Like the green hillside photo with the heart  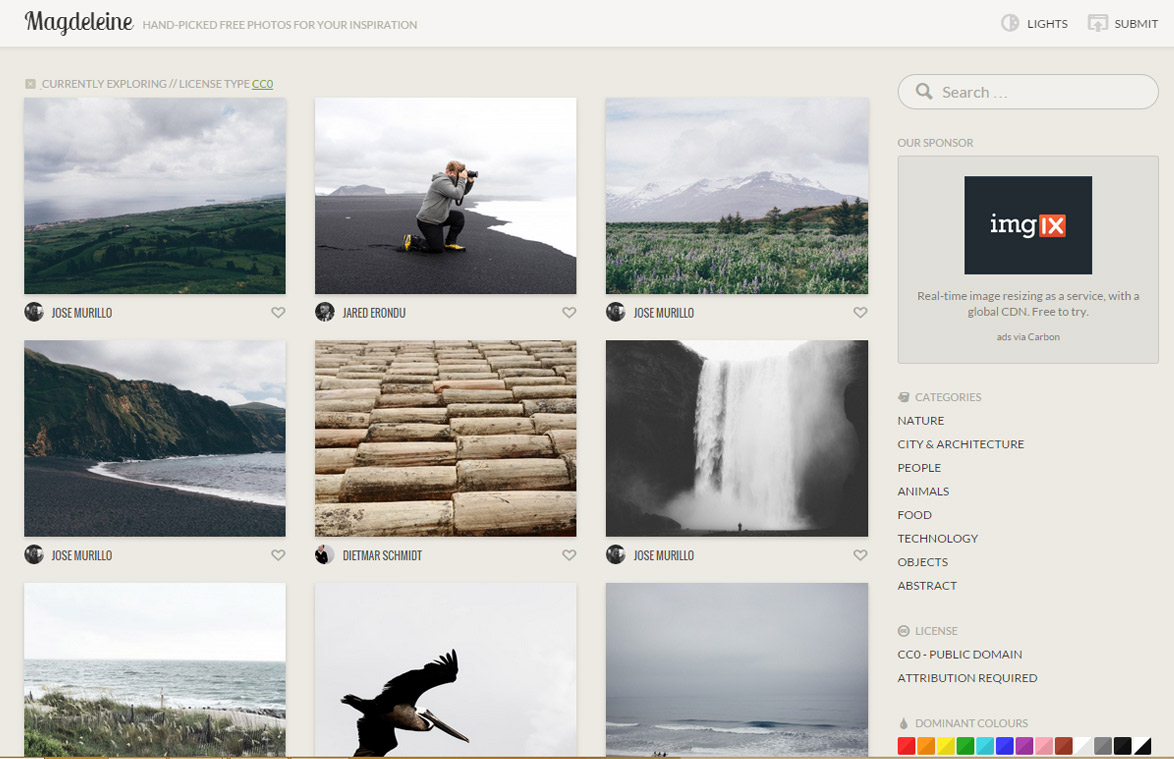coord(278,313)
